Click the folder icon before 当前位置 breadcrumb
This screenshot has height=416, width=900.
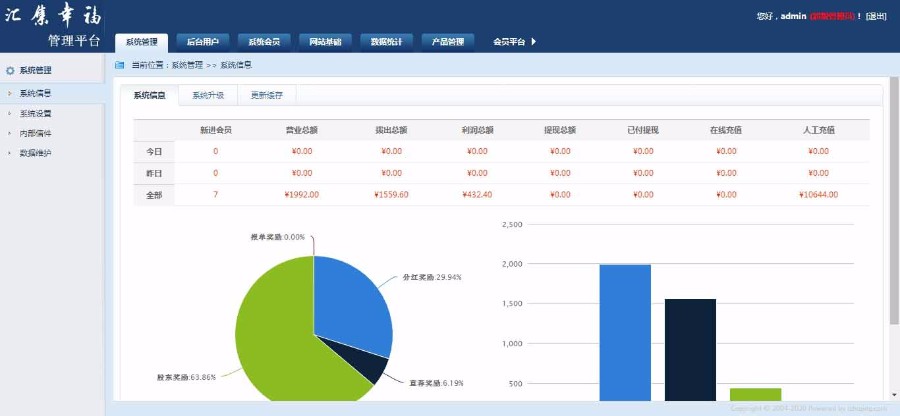[120, 65]
